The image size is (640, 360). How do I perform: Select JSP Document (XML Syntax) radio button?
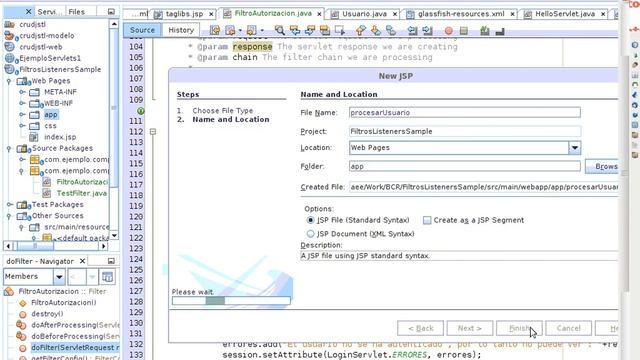(310, 233)
